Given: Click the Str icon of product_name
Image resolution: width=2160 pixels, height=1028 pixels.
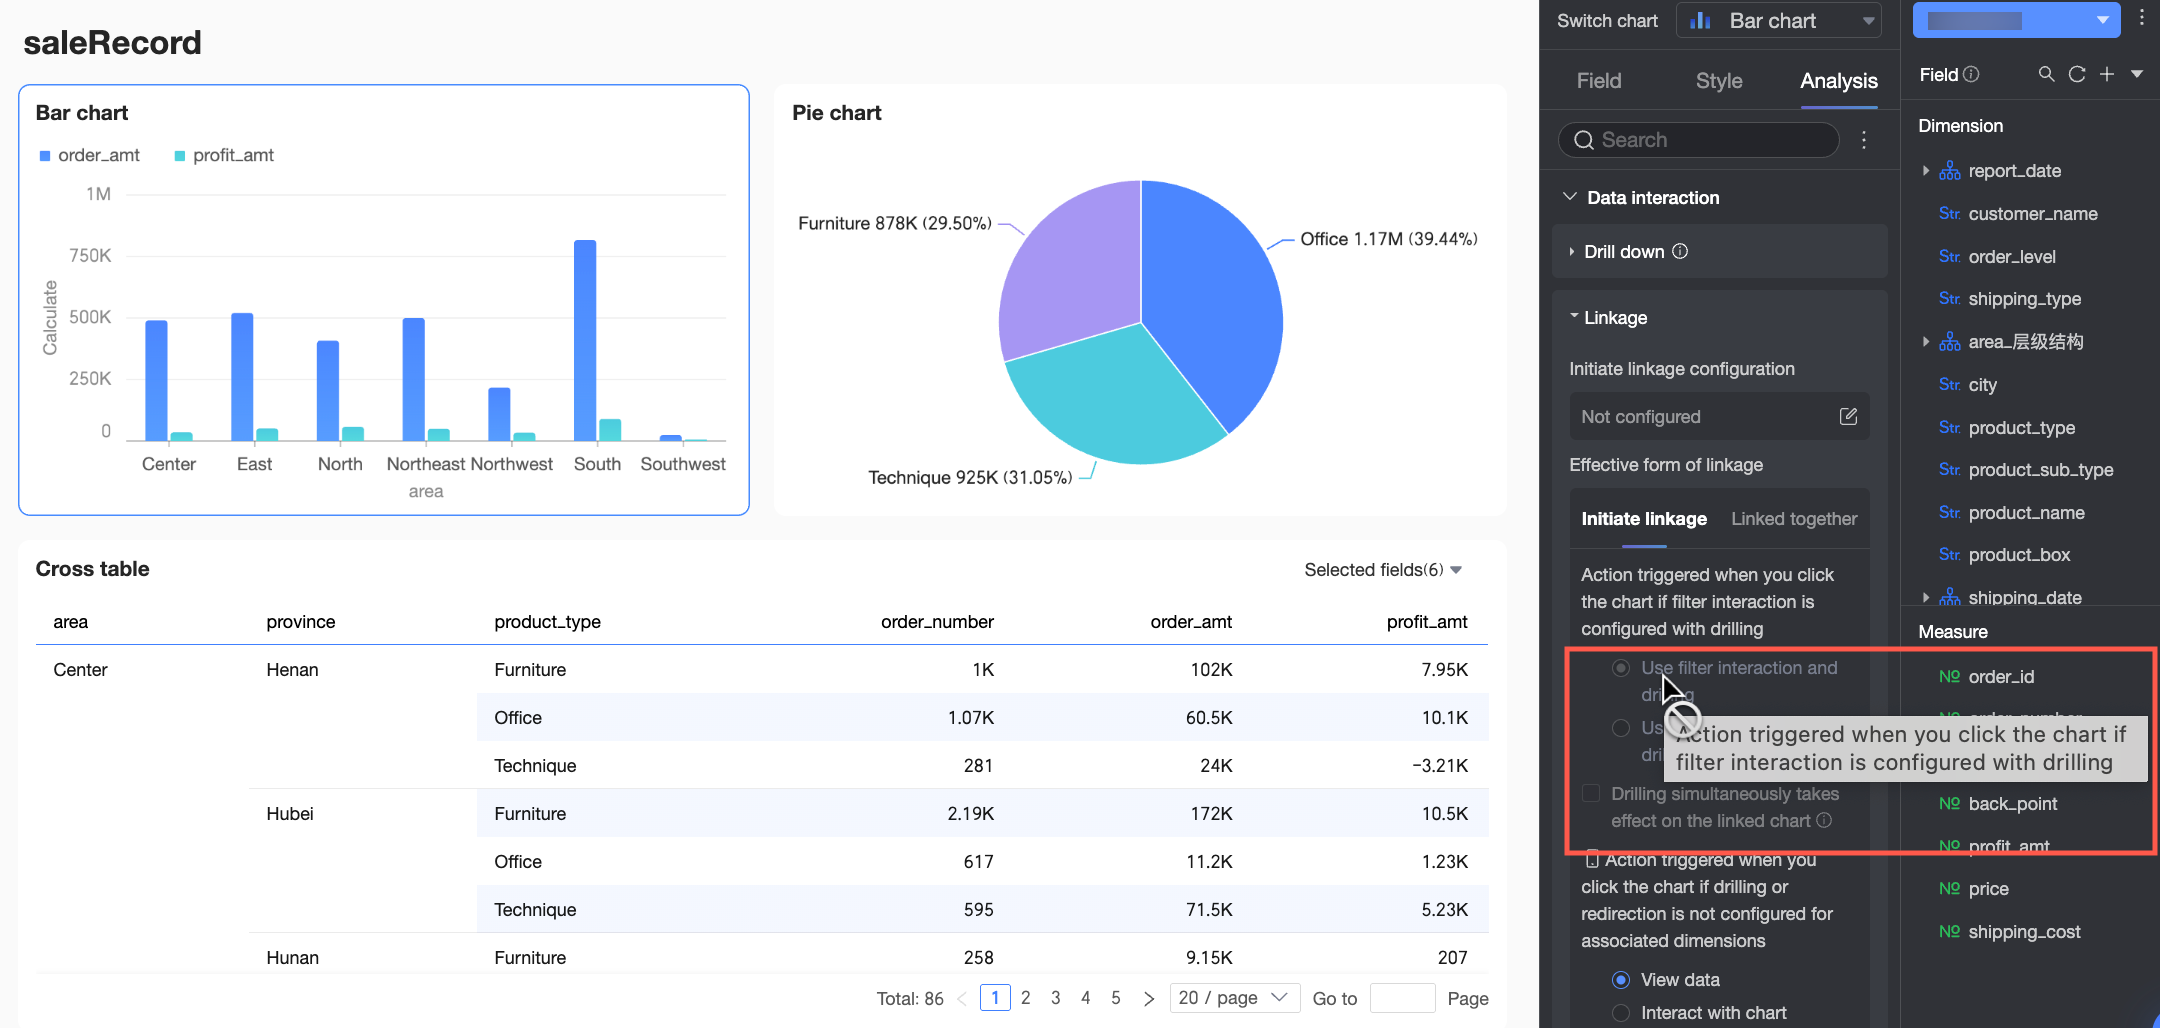Looking at the screenshot, I should click(1949, 512).
